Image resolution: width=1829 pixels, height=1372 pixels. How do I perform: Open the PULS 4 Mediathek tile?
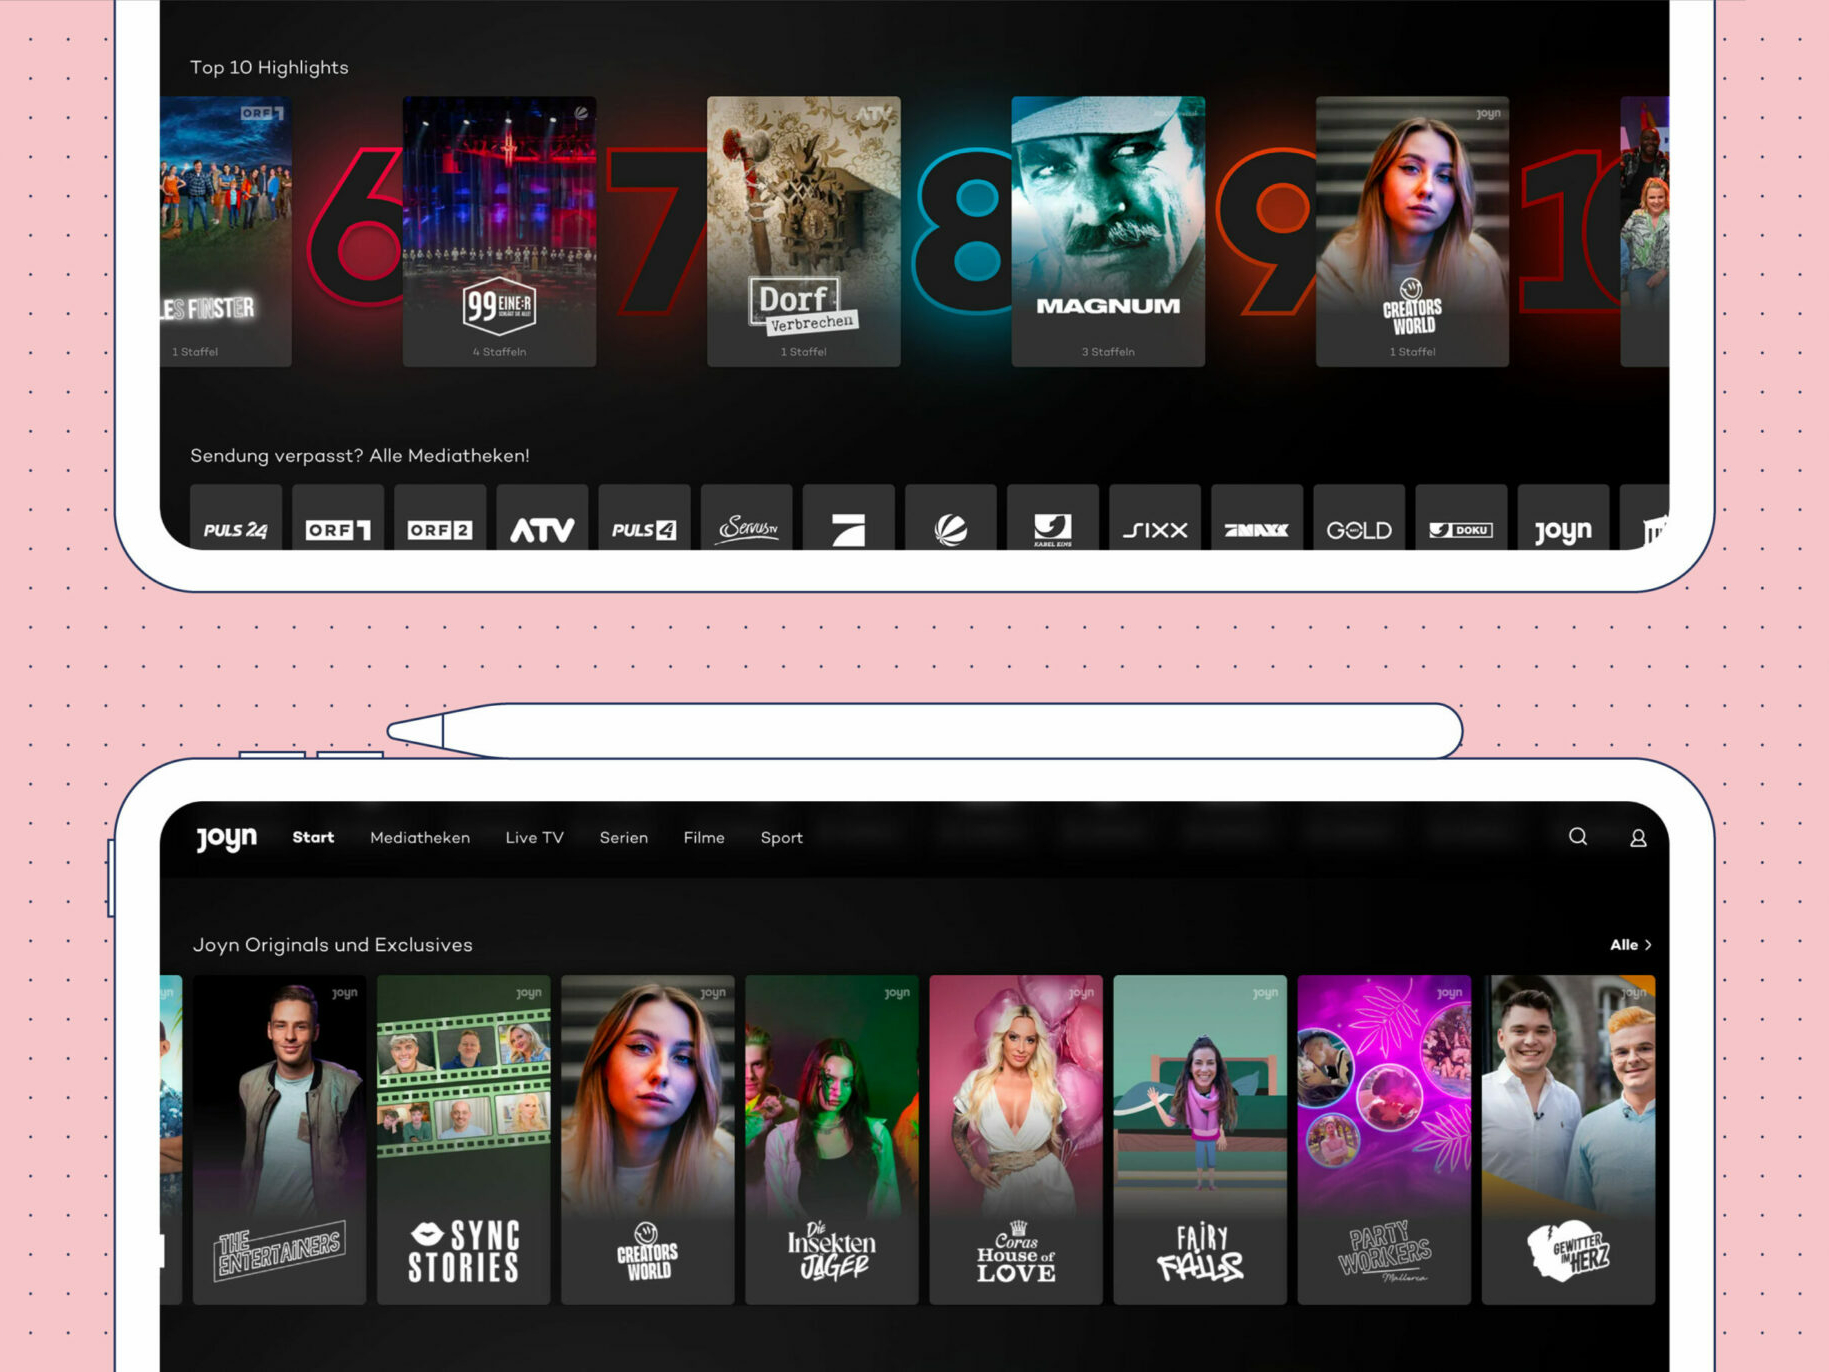tap(644, 518)
